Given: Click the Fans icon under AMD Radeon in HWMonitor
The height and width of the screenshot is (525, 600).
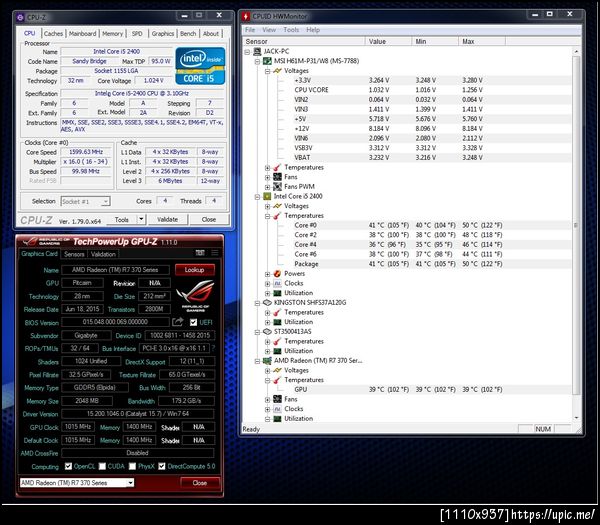Looking at the screenshot, I should (278, 399).
